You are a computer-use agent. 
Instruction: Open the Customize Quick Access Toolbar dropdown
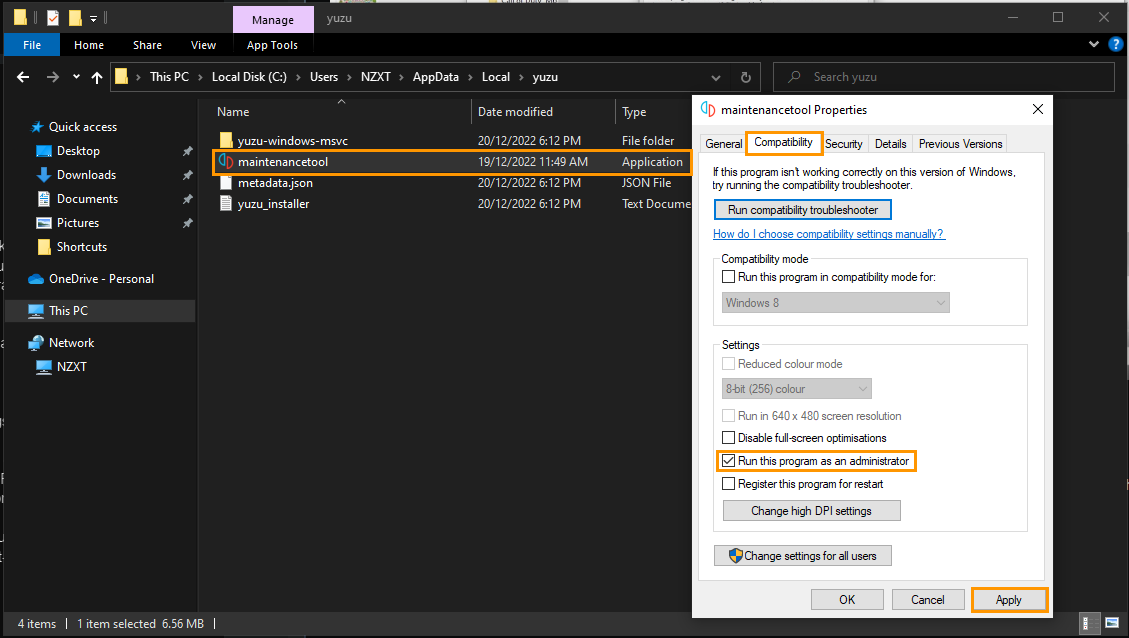tap(94, 18)
